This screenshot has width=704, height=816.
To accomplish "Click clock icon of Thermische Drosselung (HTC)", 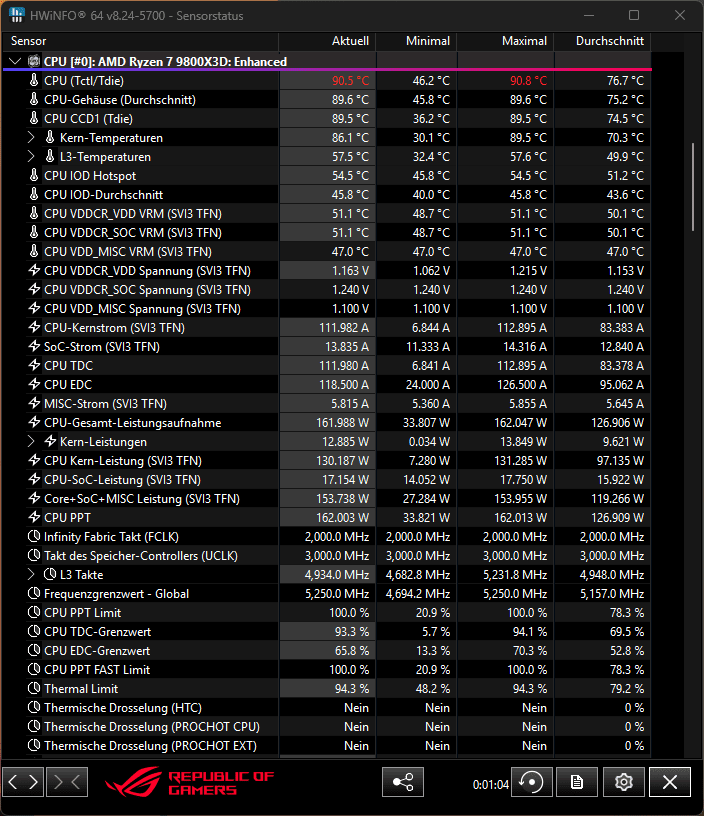I will point(34,707).
